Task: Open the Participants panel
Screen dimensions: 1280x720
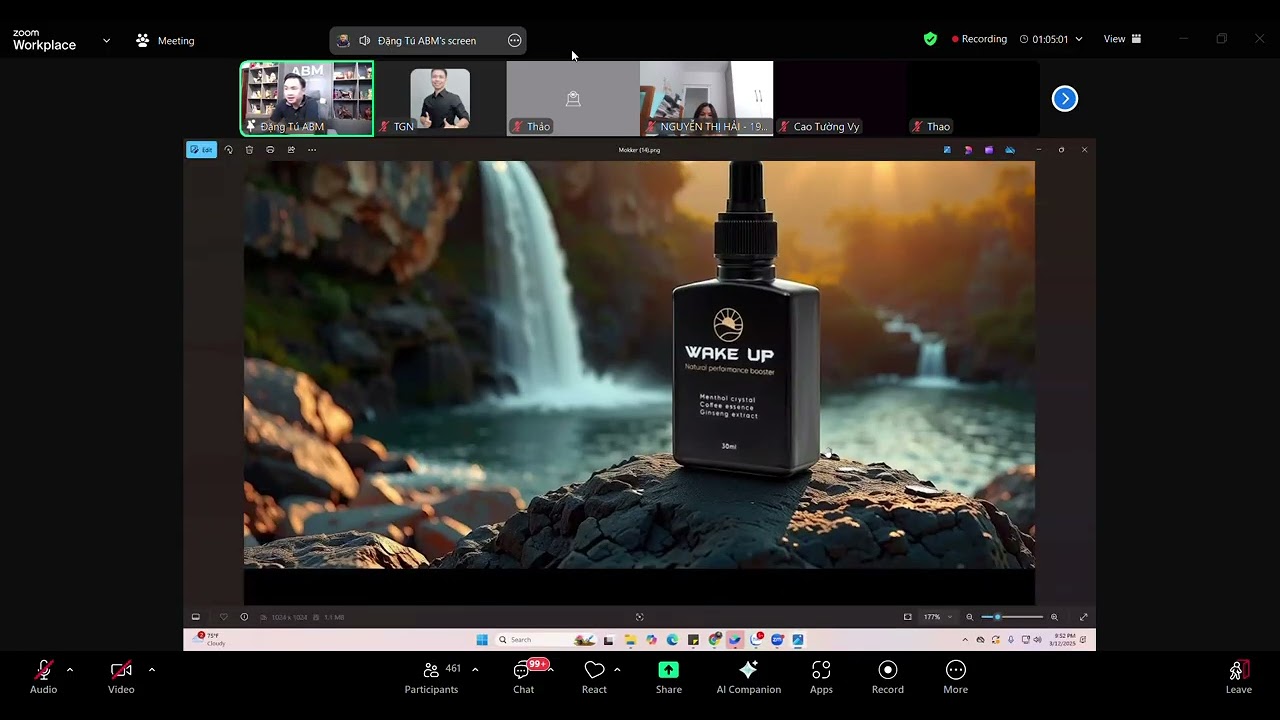Action: 432,676
